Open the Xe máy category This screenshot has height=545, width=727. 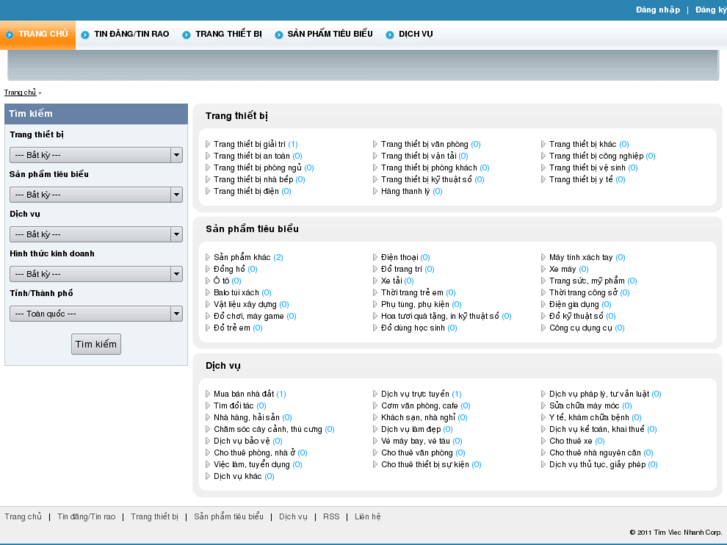(x=562, y=269)
